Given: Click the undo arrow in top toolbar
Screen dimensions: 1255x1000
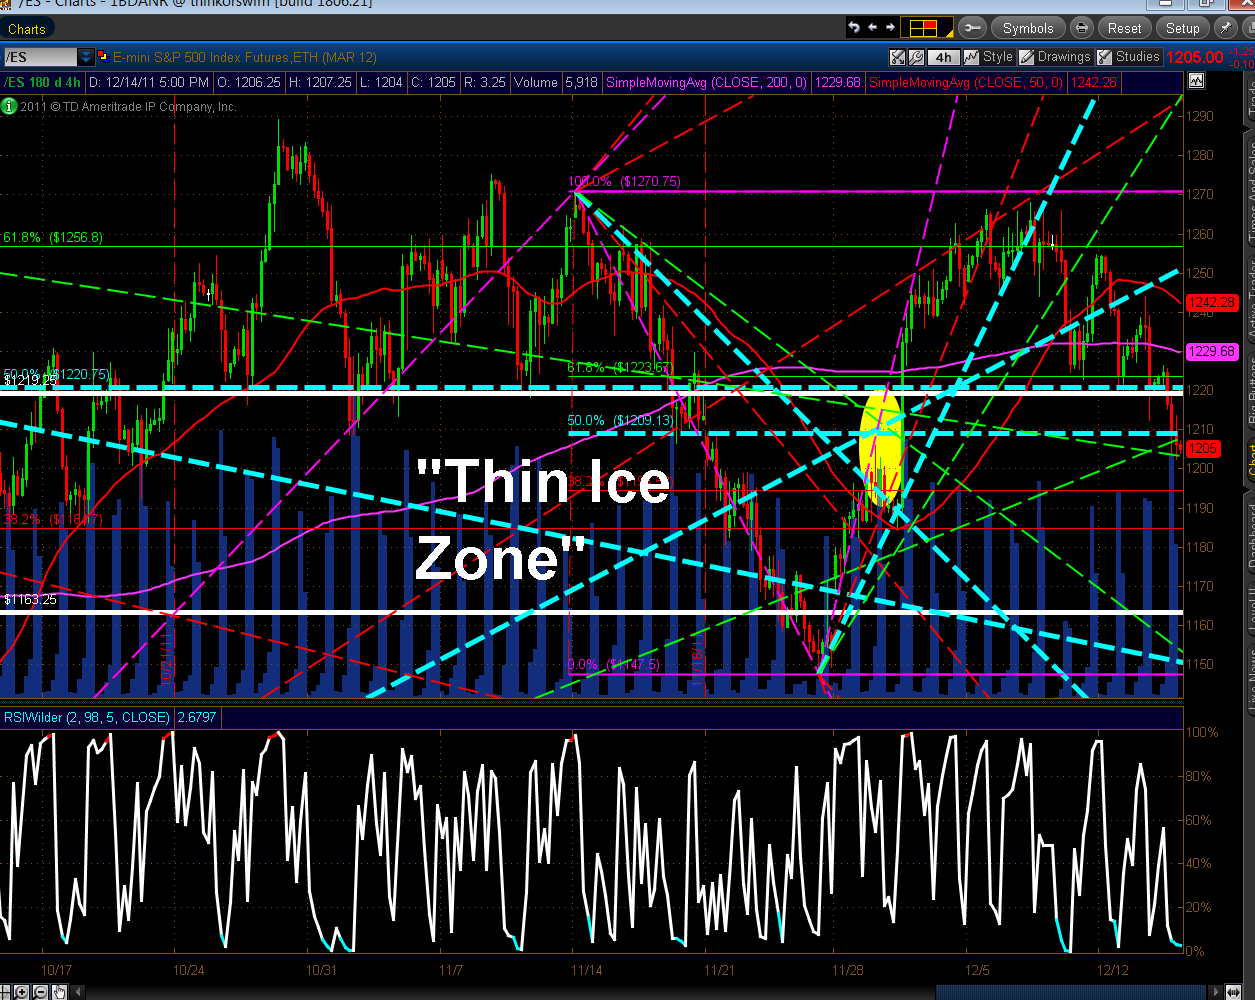Looking at the screenshot, I should click(854, 28).
